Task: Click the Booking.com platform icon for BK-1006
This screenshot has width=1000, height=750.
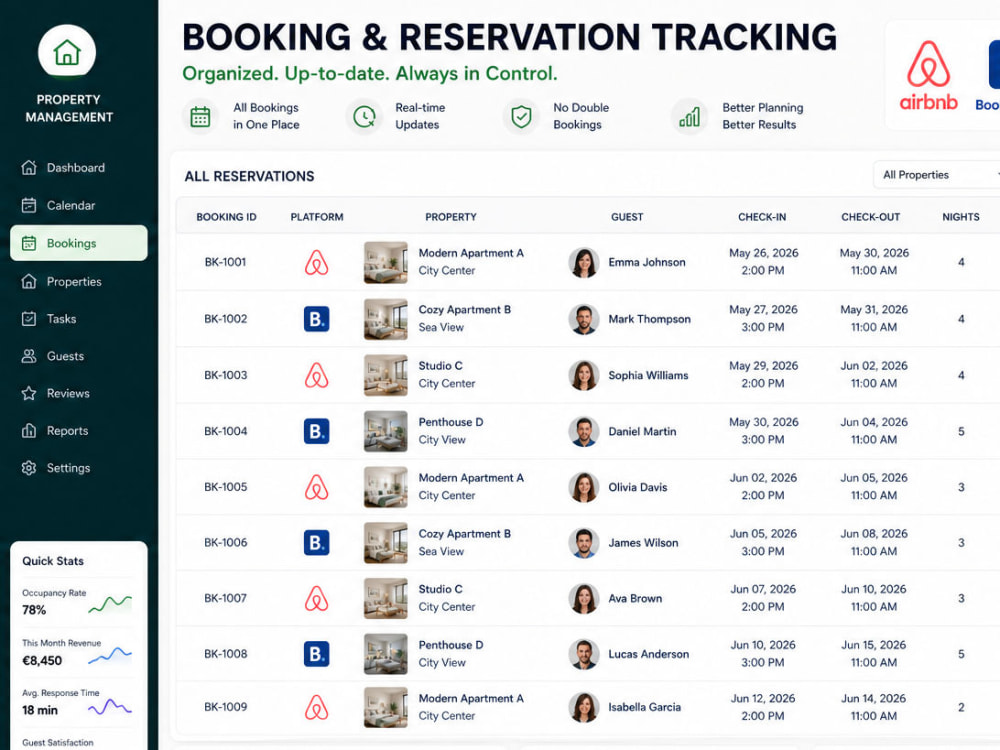Action: [x=316, y=543]
